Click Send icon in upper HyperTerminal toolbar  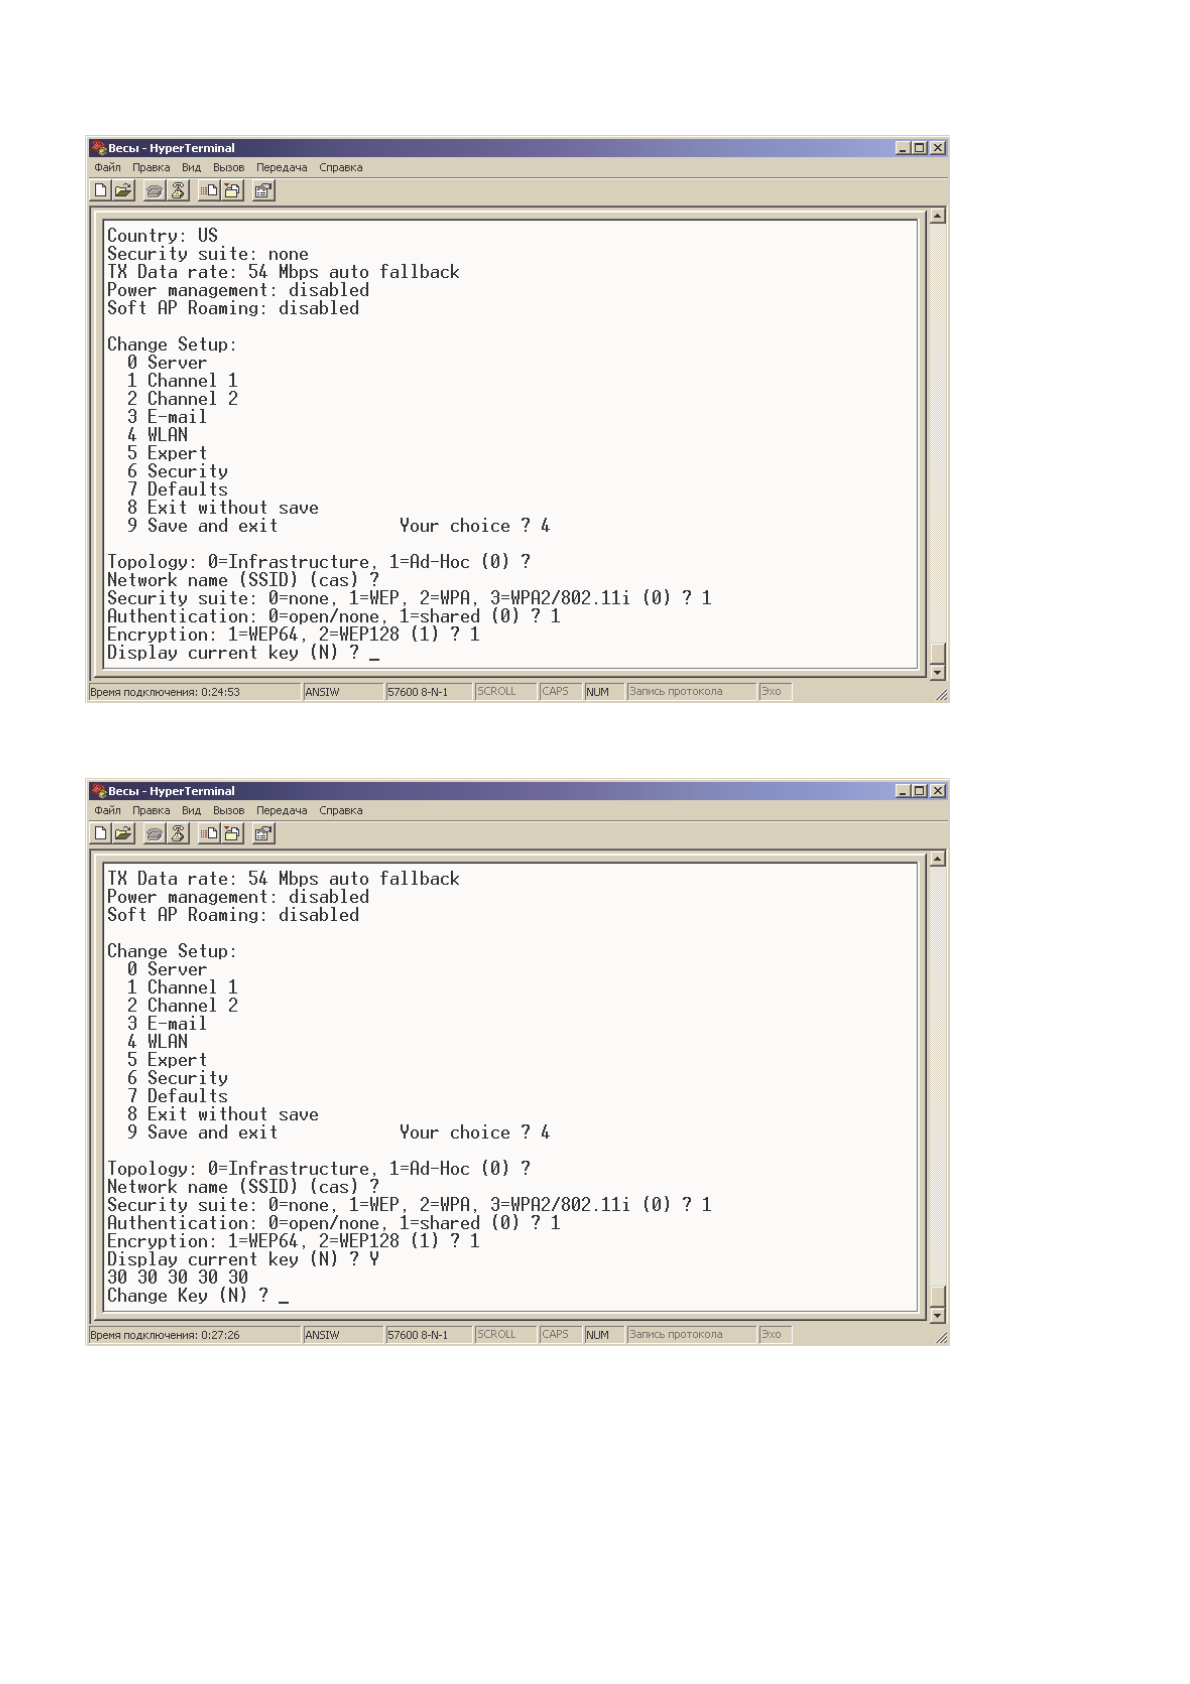[209, 190]
